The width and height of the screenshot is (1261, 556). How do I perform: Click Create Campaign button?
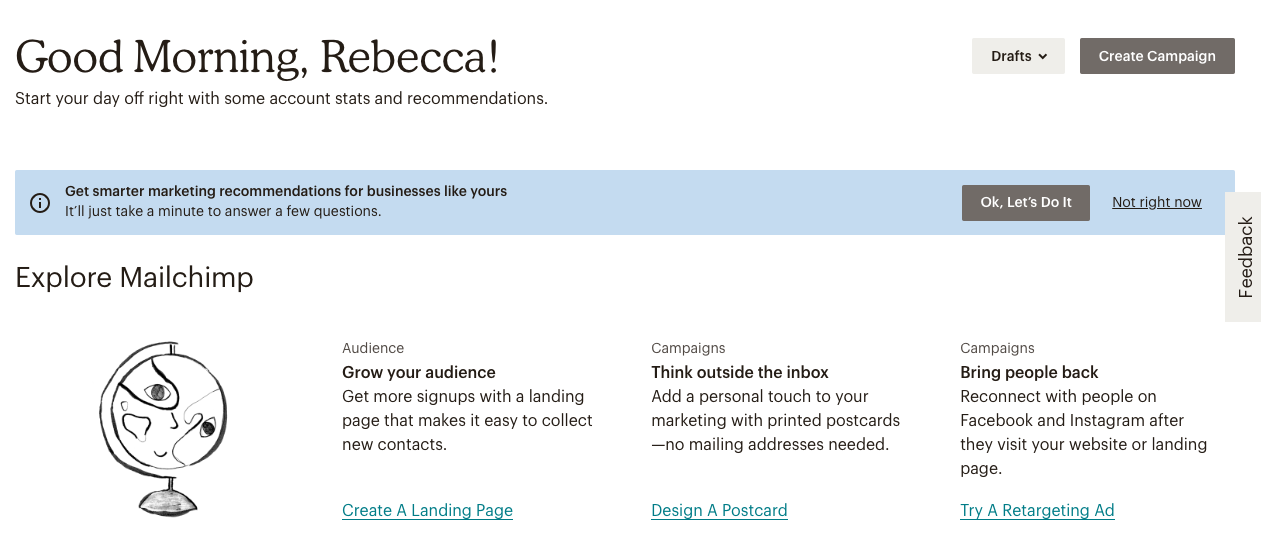(x=1157, y=56)
